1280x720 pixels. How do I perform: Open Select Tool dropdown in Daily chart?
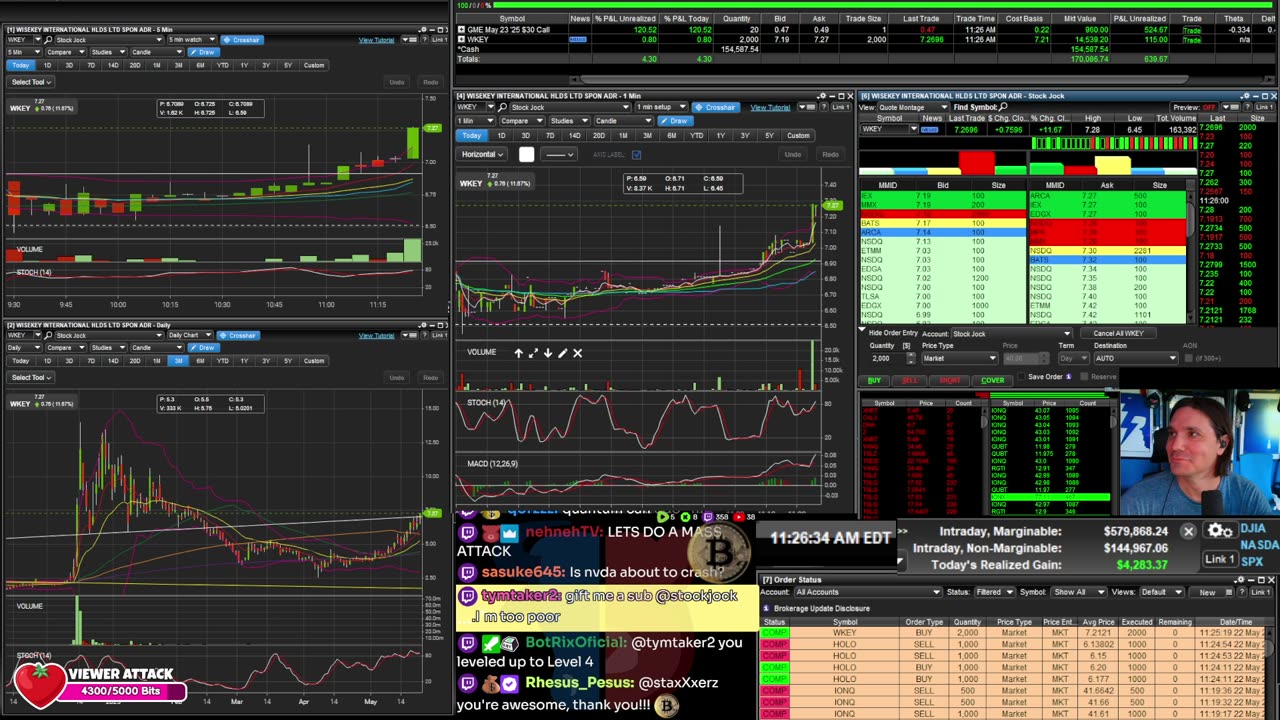30,377
